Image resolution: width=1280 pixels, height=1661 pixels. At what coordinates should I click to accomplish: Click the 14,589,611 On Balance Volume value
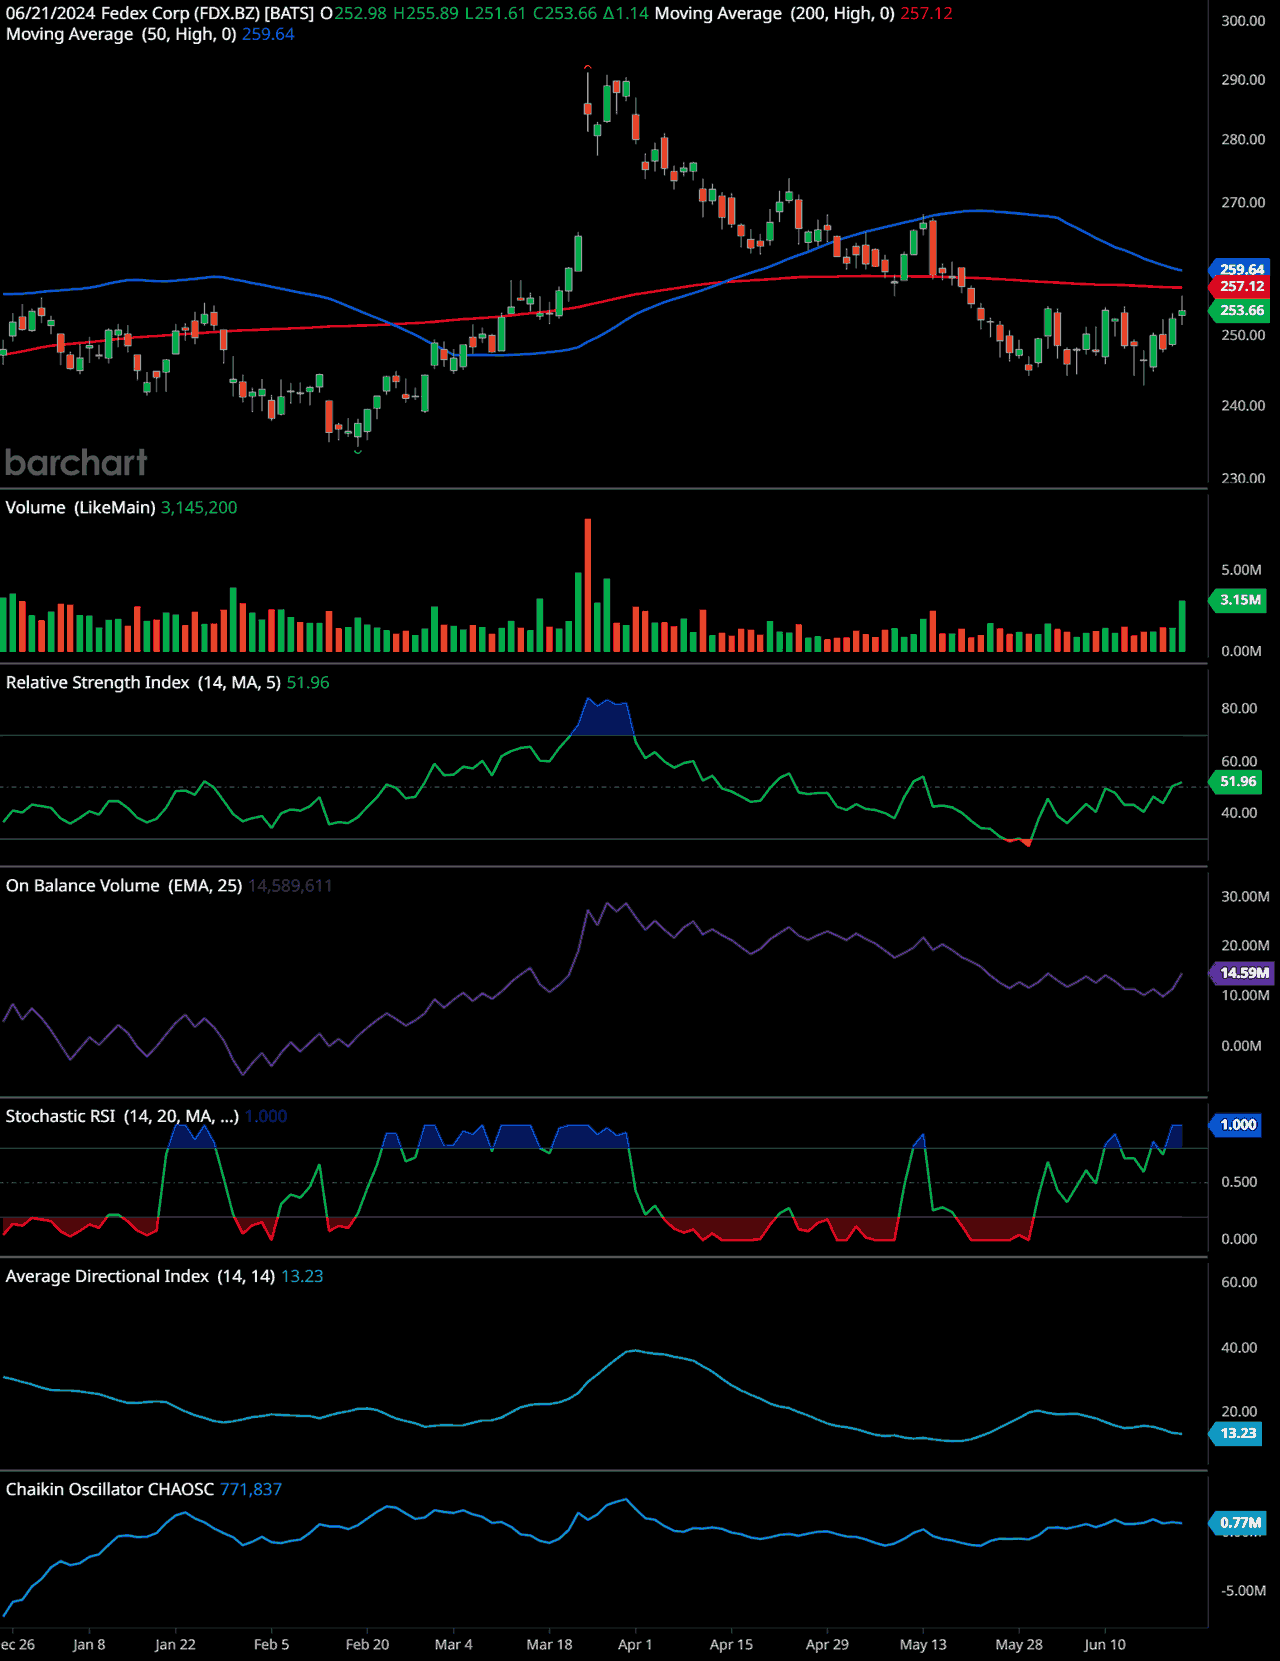coord(290,886)
